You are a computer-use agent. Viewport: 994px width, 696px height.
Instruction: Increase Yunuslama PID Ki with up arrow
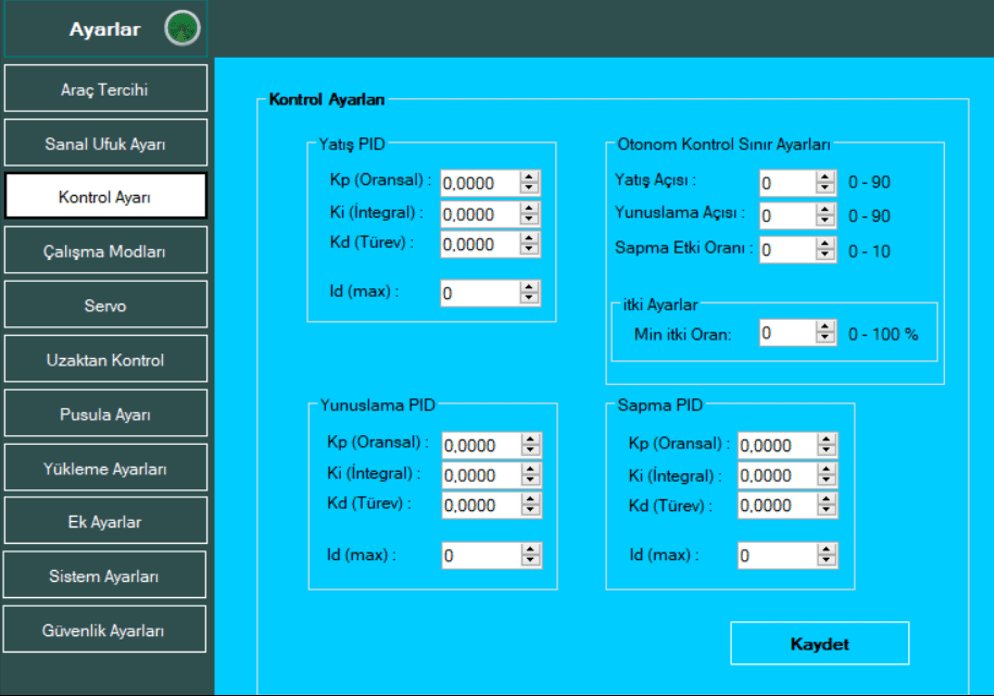531,469
